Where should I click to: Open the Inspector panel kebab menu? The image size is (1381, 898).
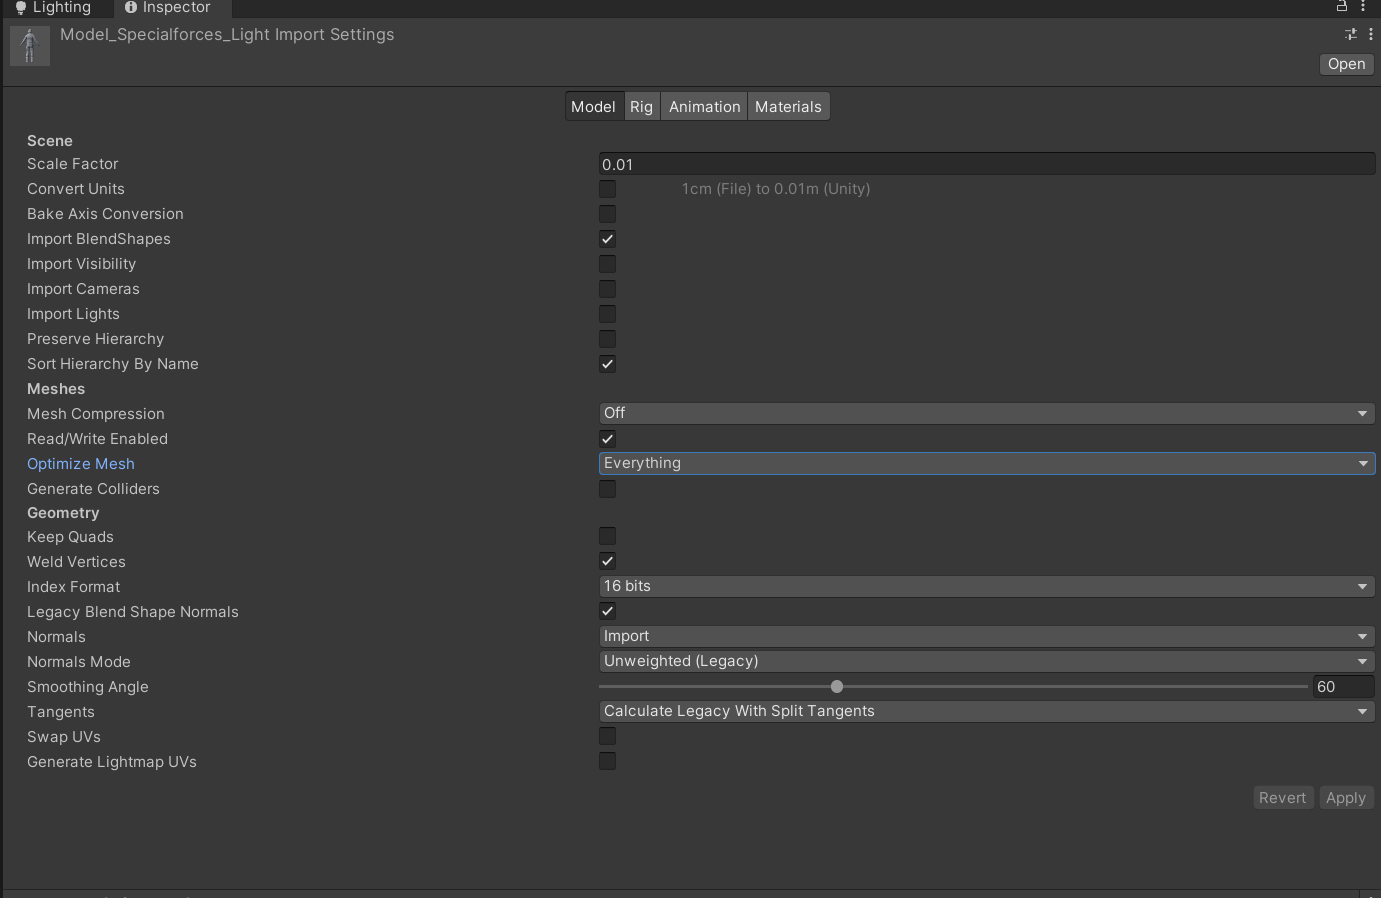point(1363,6)
